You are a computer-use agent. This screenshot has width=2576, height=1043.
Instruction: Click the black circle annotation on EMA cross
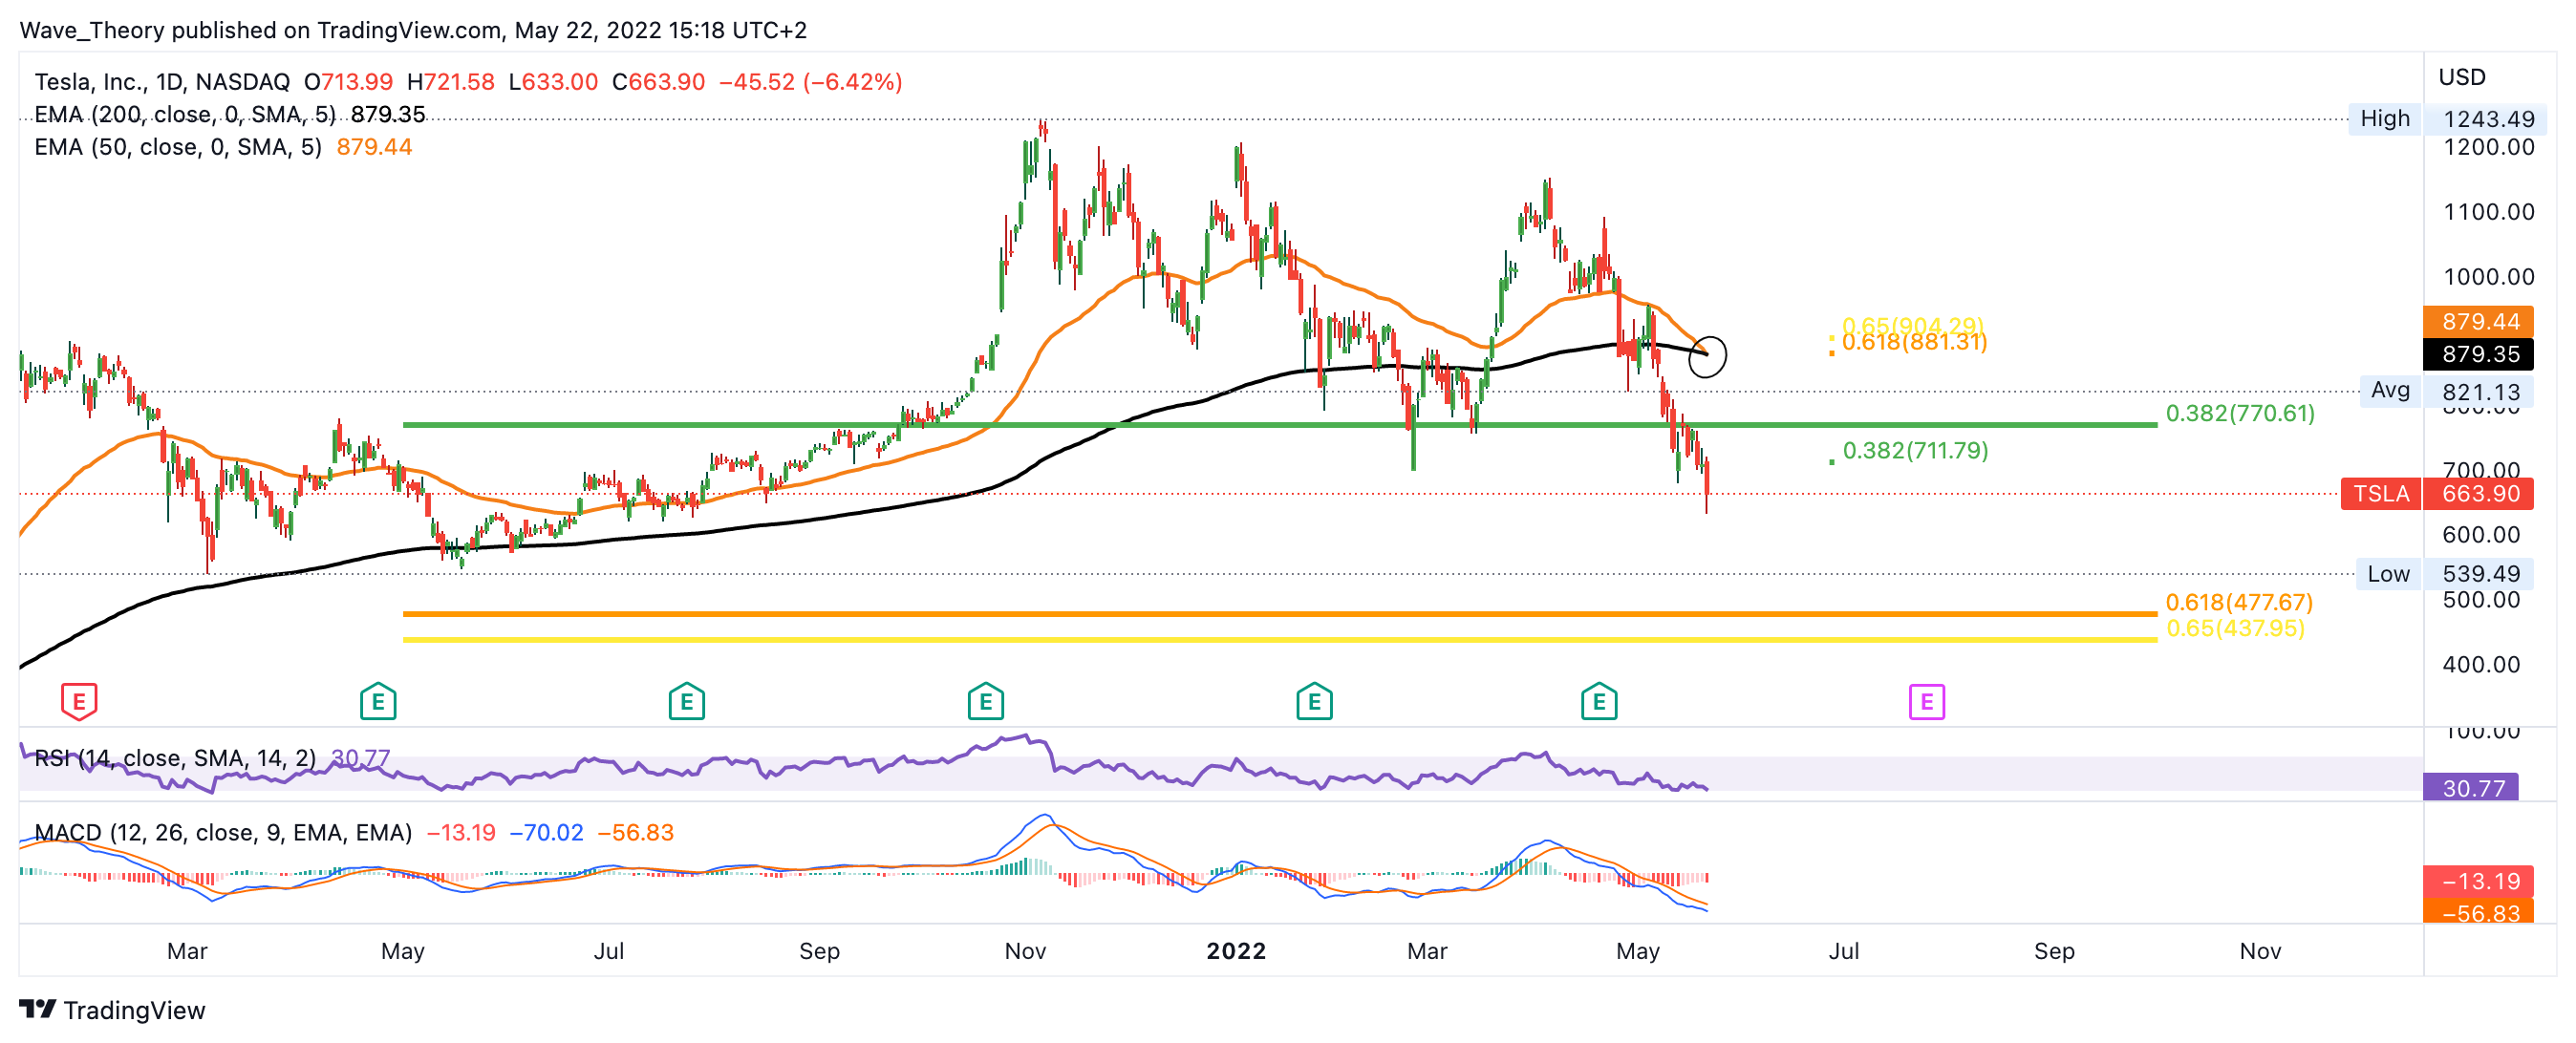click(x=1707, y=355)
